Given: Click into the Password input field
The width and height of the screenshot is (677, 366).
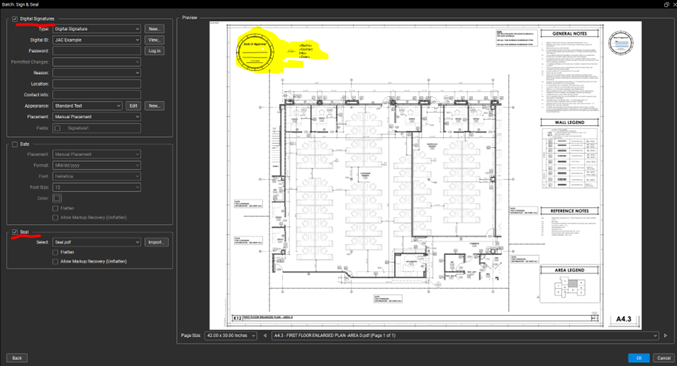Looking at the screenshot, I should click(97, 51).
